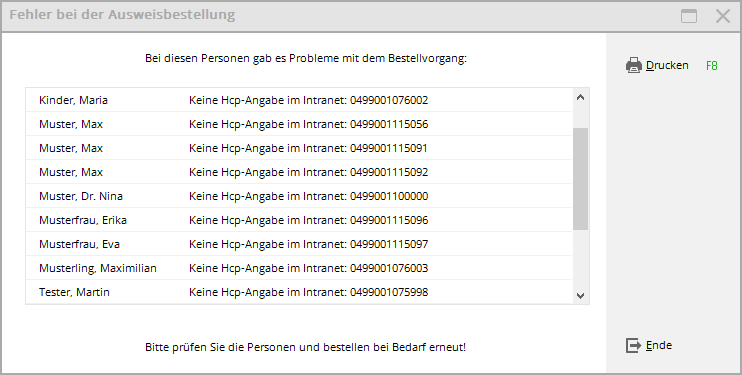Select the Musterling, Maximilian entry
Screen dimensions: 742x375
pyautogui.click(x=299, y=268)
